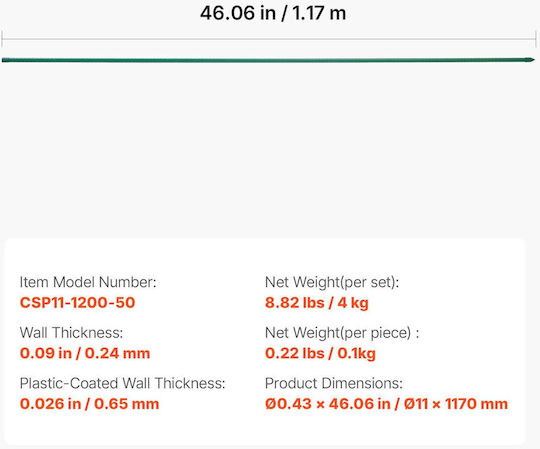
Task: Click the right tick of the dimension line
Action: click(x=536, y=39)
